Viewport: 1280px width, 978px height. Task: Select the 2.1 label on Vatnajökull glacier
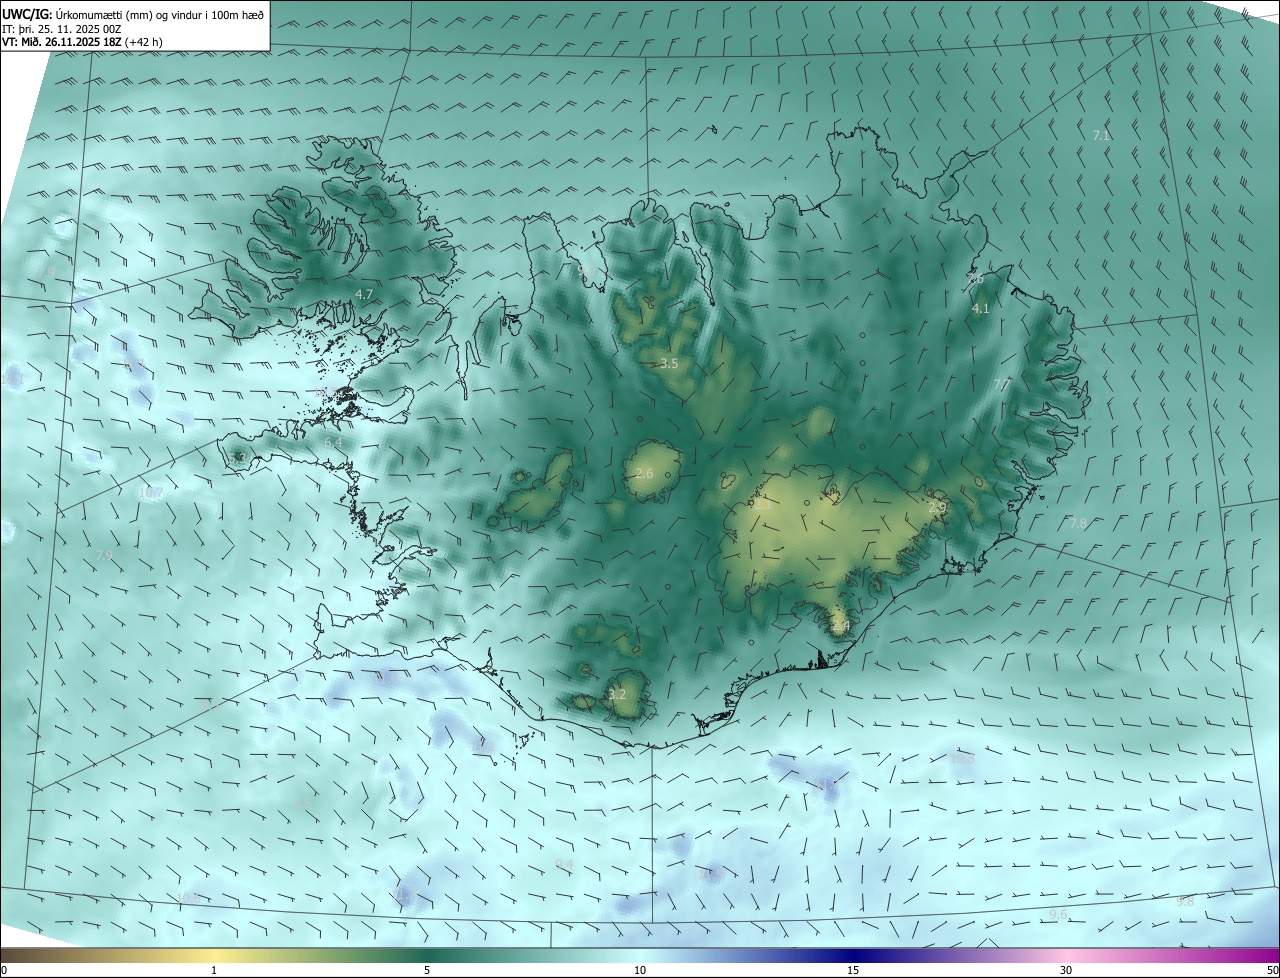(x=763, y=506)
